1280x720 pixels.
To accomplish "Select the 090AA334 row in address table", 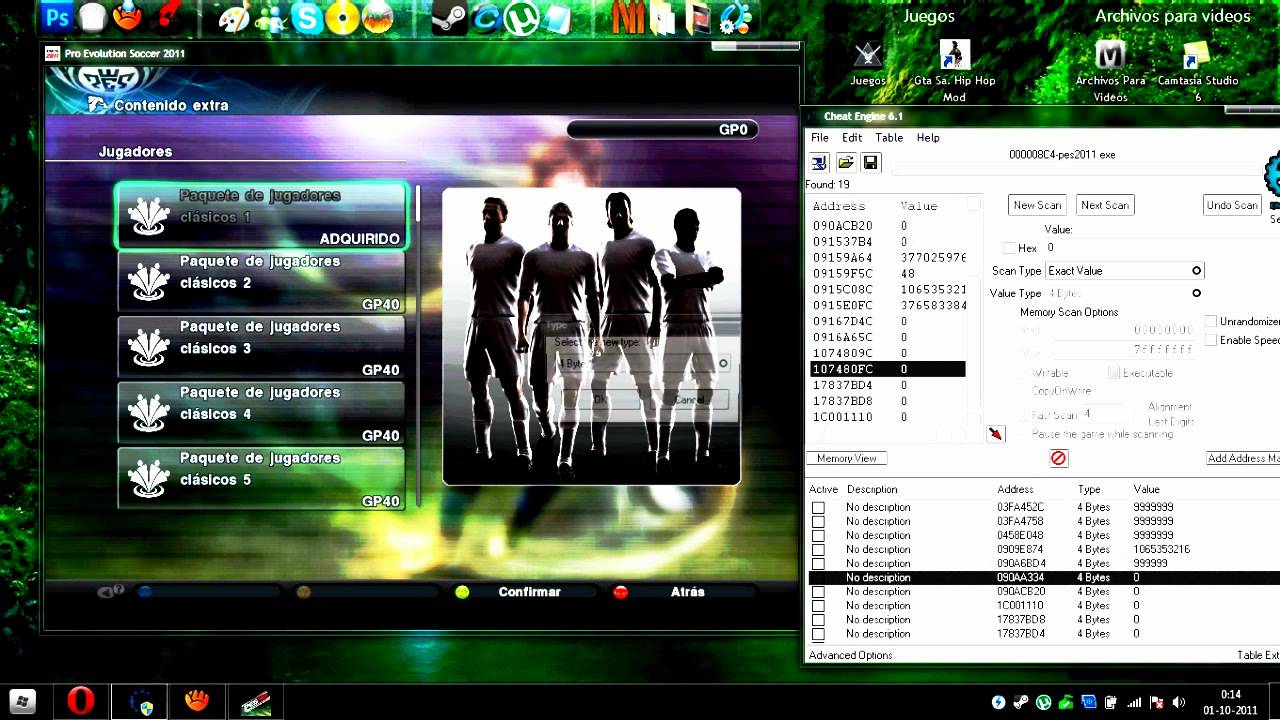I will 1044,578.
